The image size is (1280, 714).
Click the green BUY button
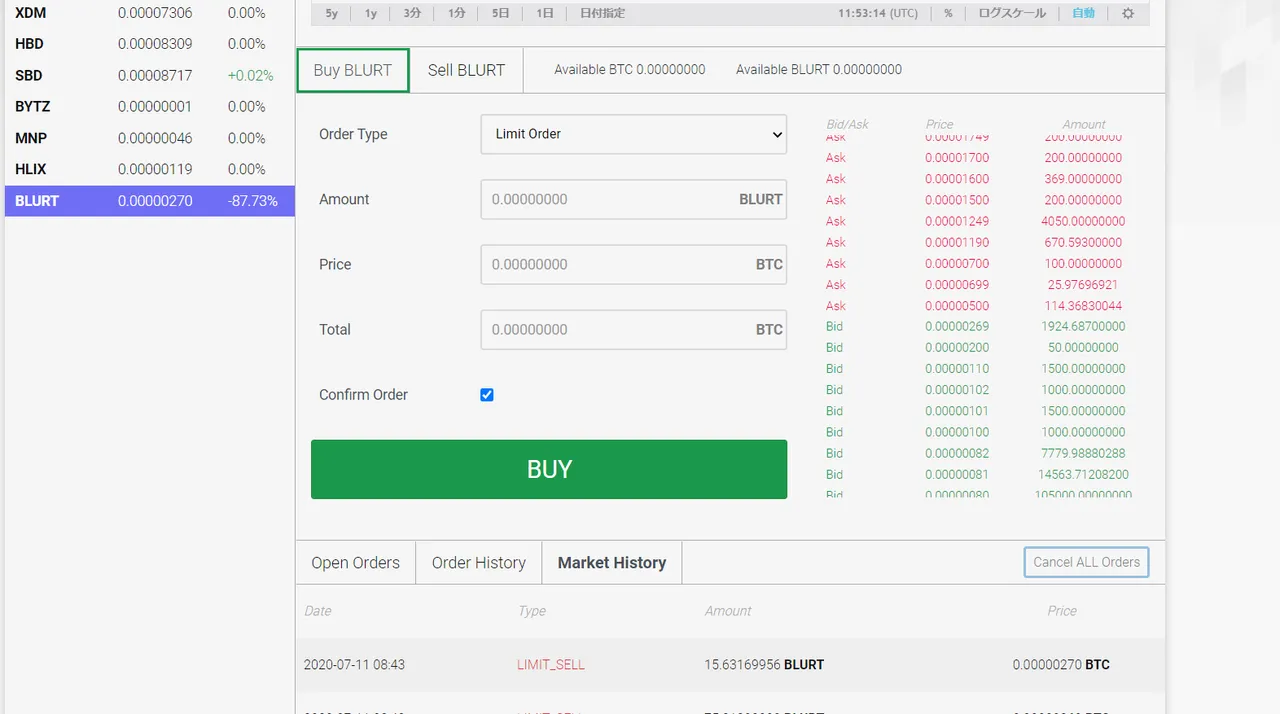[549, 469]
